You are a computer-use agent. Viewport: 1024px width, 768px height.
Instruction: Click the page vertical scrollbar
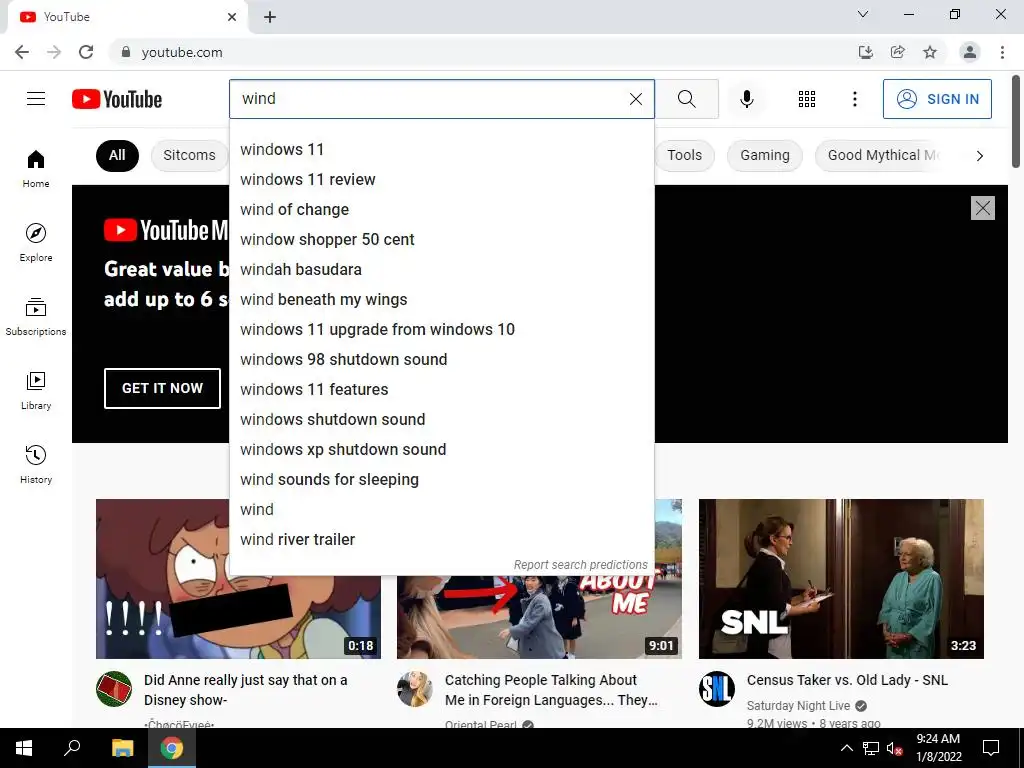(1016, 121)
